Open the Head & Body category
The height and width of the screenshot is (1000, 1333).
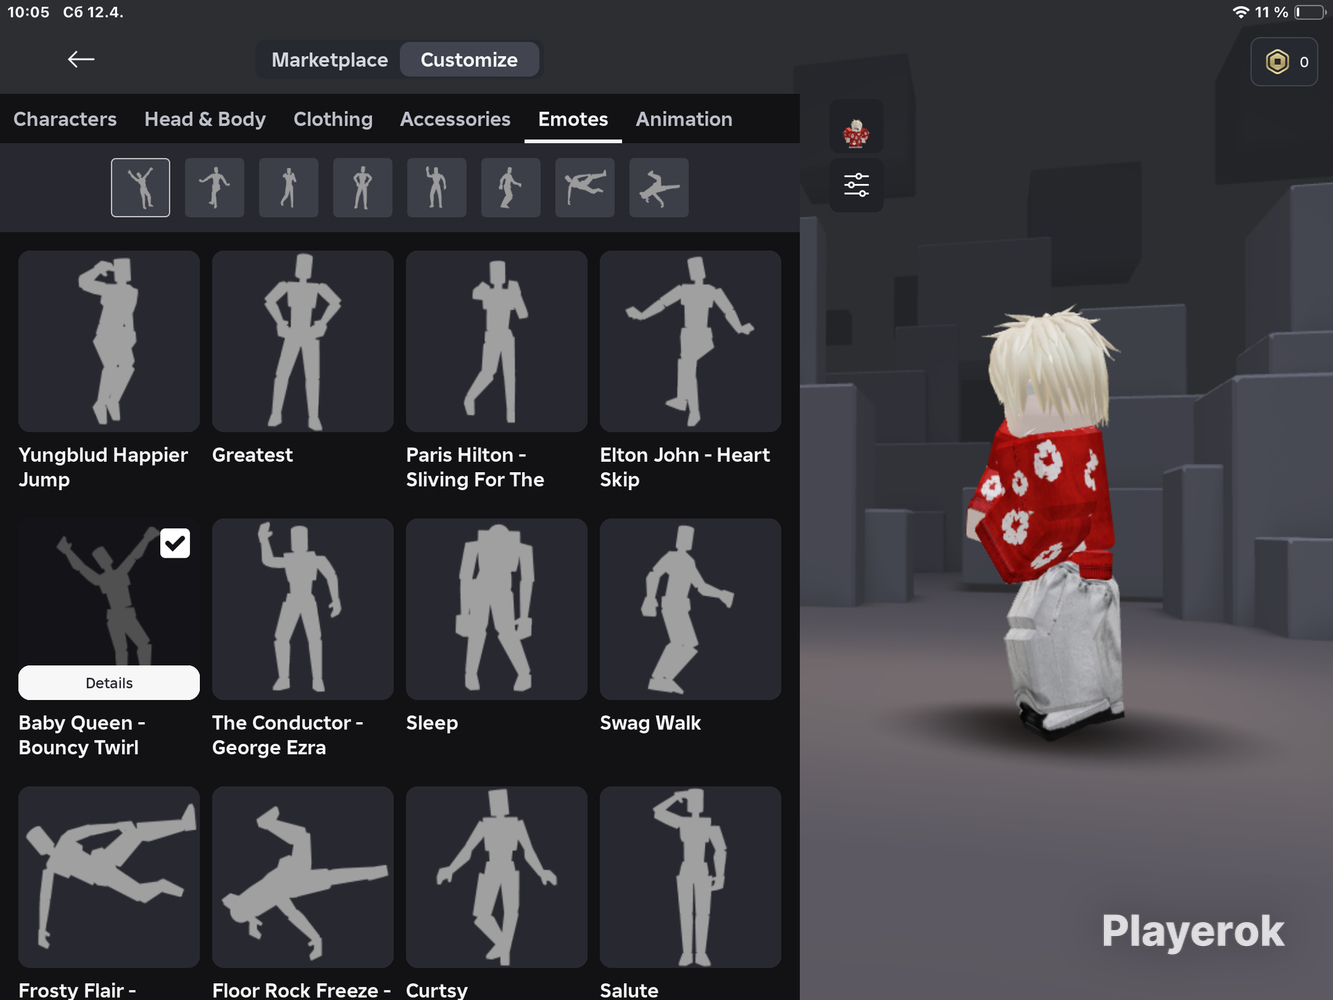tap(205, 119)
